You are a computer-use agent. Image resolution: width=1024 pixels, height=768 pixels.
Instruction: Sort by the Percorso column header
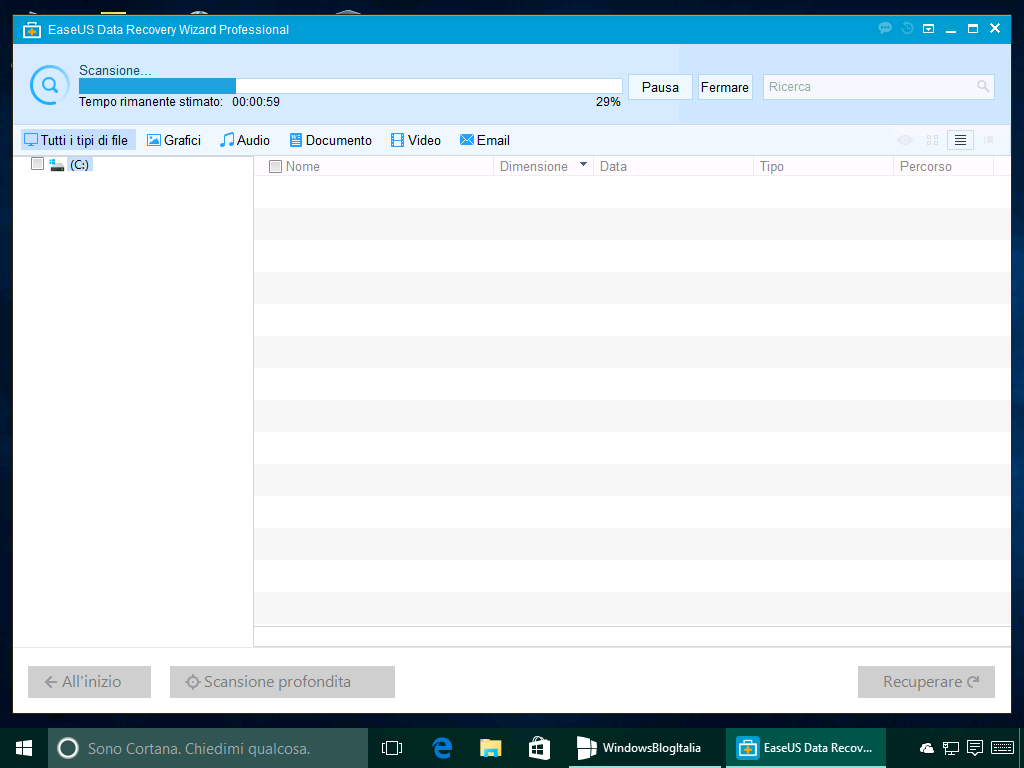tap(943, 167)
